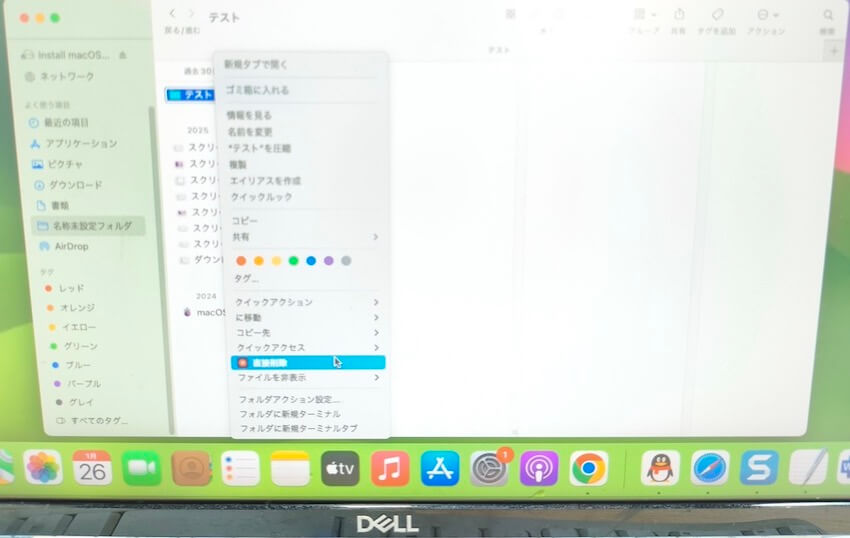Open QQ penguin app in Dock

[x=660, y=468]
